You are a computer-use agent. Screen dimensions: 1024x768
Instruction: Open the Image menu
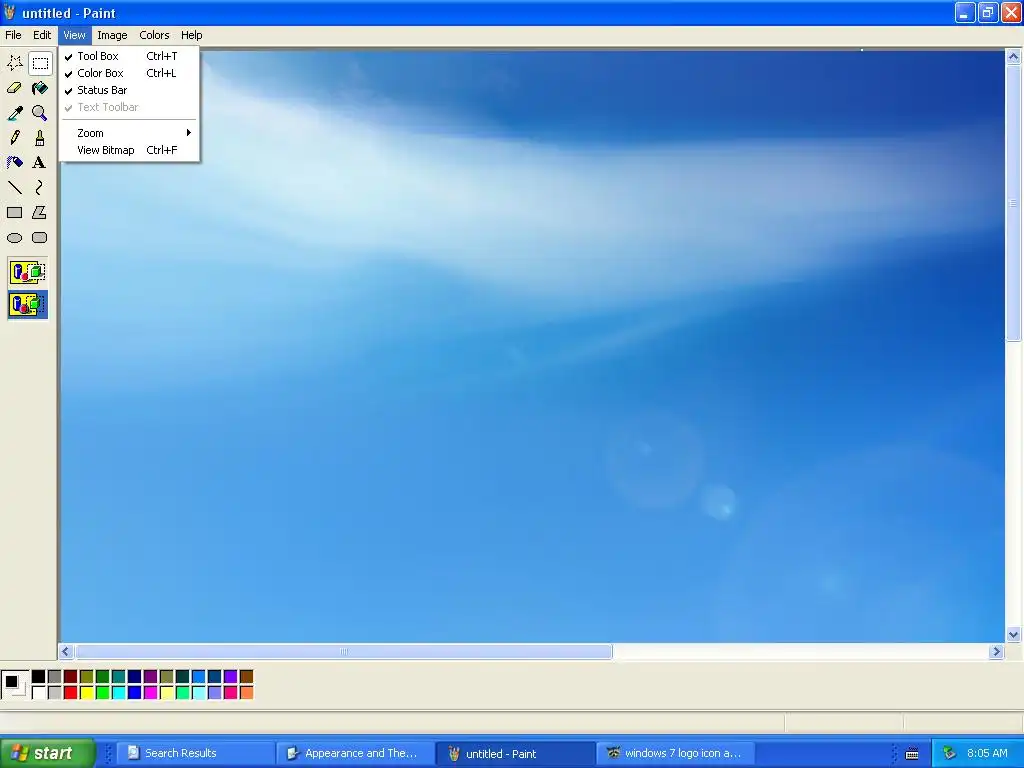pyautogui.click(x=112, y=35)
